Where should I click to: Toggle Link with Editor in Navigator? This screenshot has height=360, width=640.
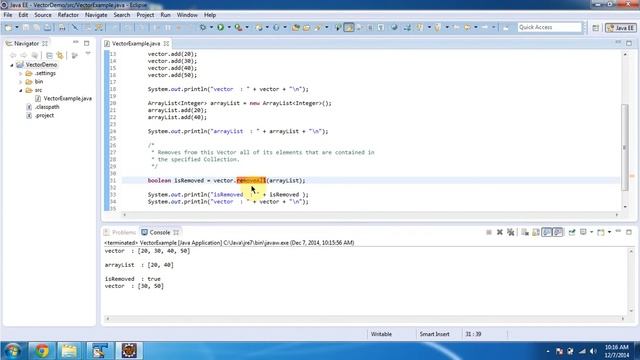click(x=60, y=55)
